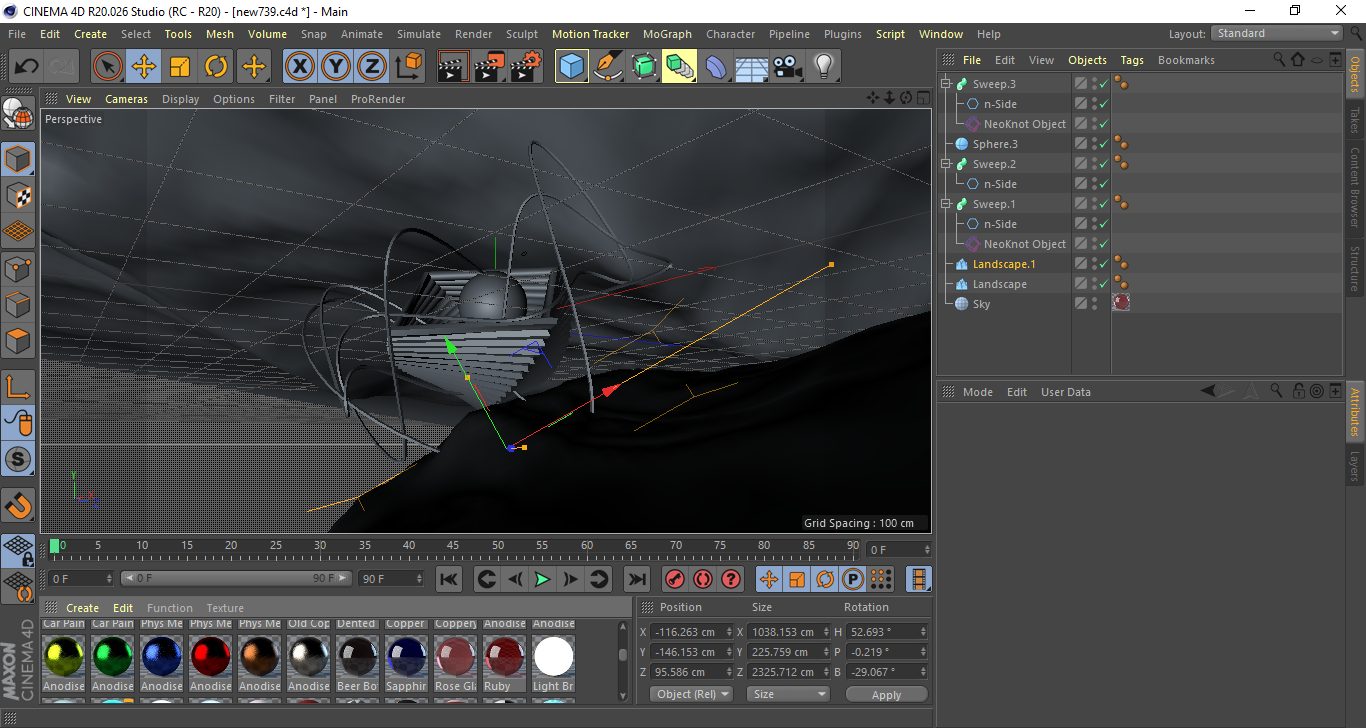The image size is (1366, 728).
Task: Add a Bend deformer
Action: pyautogui.click(x=716, y=67)
